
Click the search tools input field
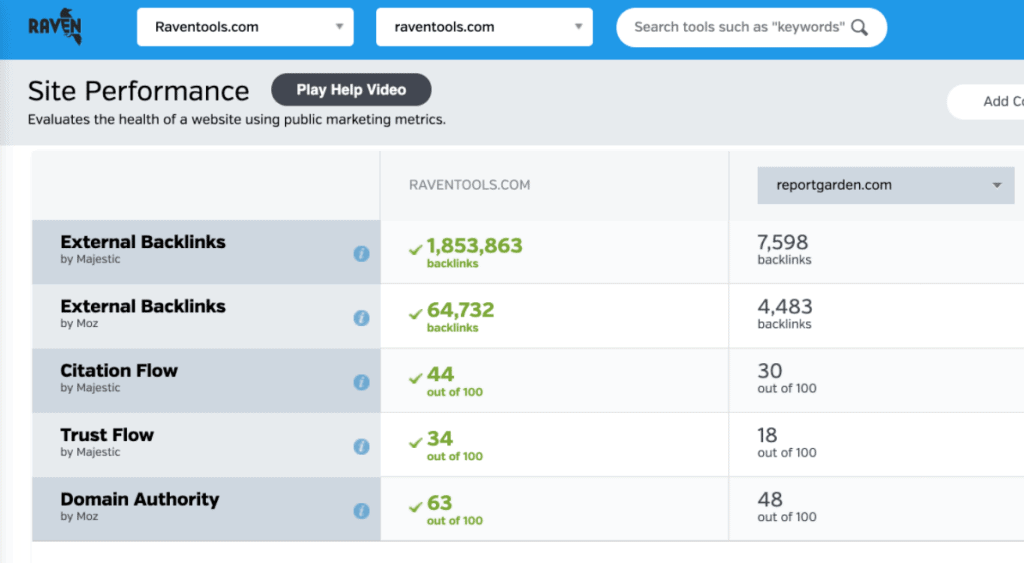pos(738,27)
